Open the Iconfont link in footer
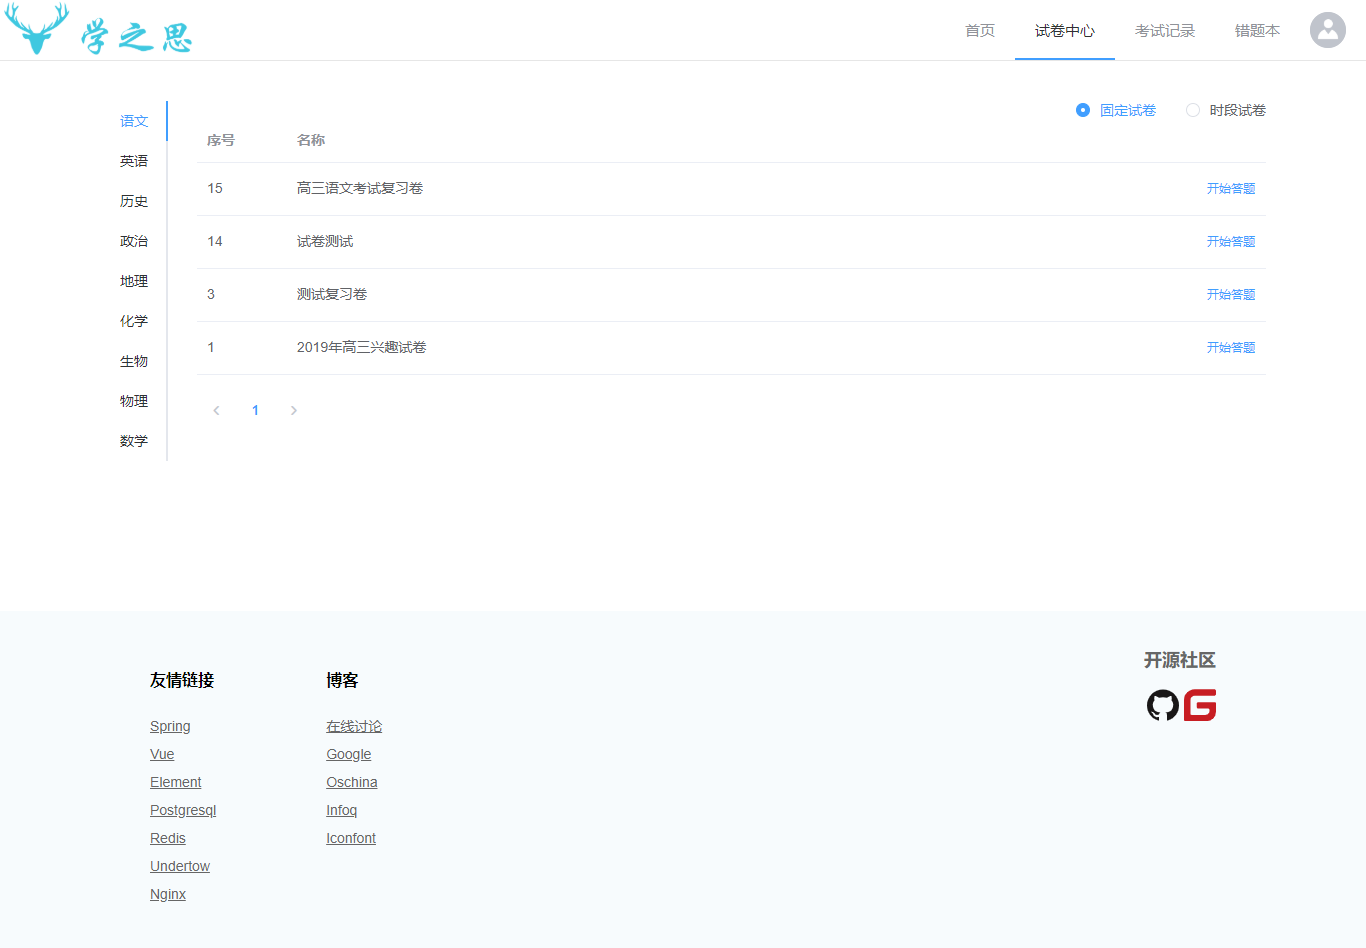This screenshot has height=948, width=1366. click(351, 838)
